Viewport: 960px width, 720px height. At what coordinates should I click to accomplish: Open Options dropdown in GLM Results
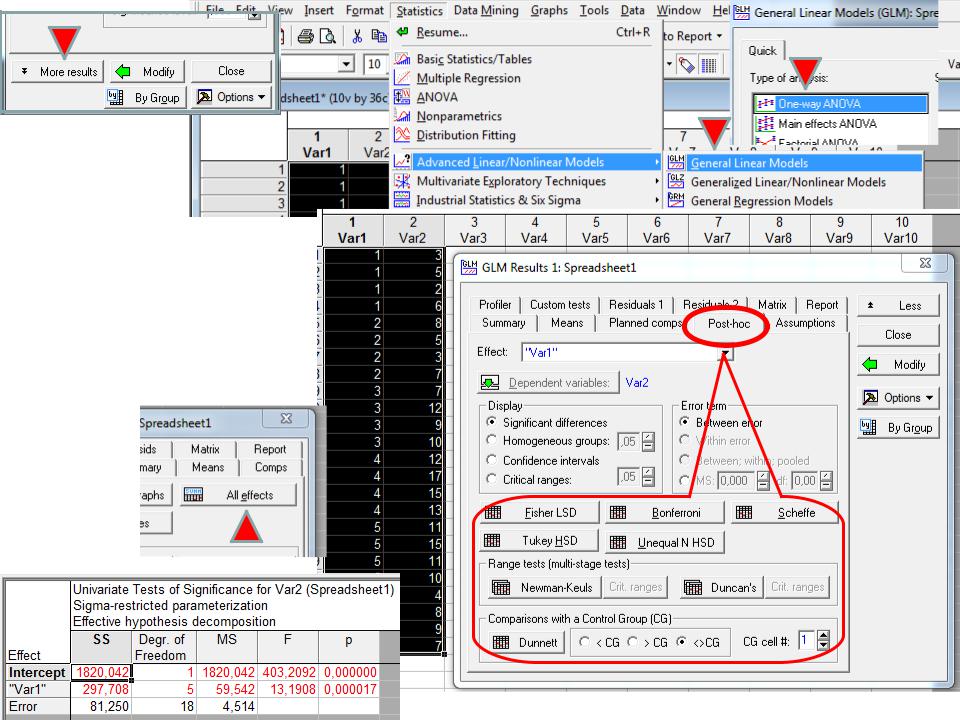pos(898,398)
